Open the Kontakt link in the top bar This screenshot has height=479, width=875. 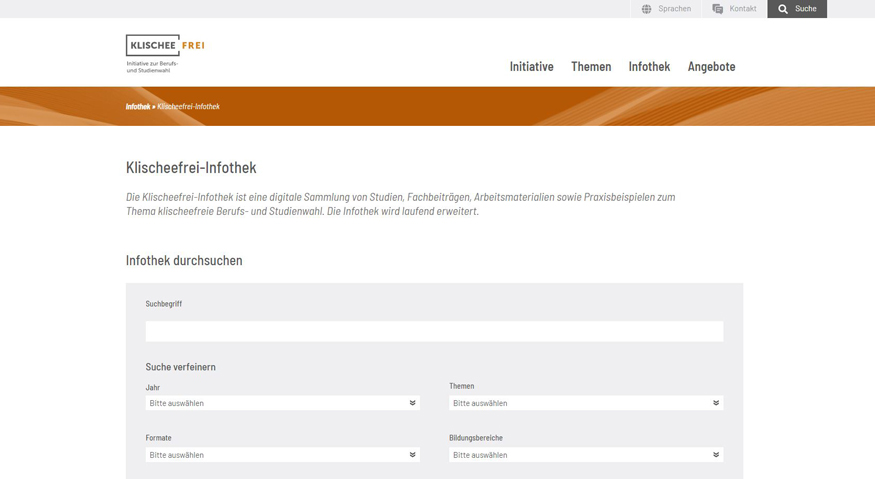click(742, 9)
